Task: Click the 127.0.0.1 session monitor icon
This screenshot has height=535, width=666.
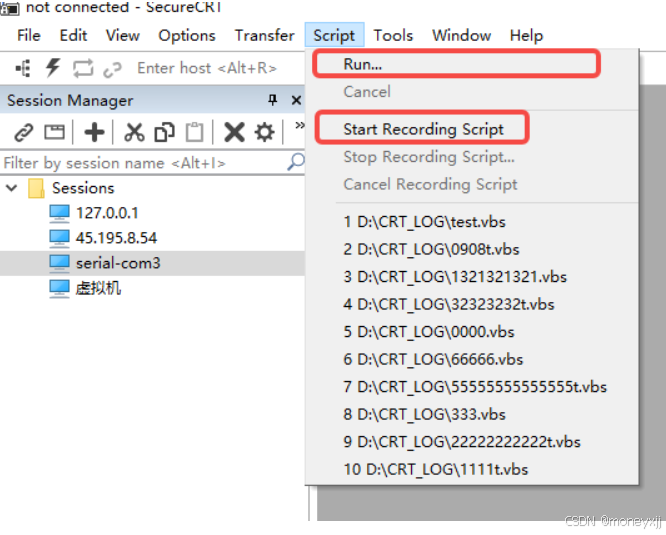Action: 59,213
